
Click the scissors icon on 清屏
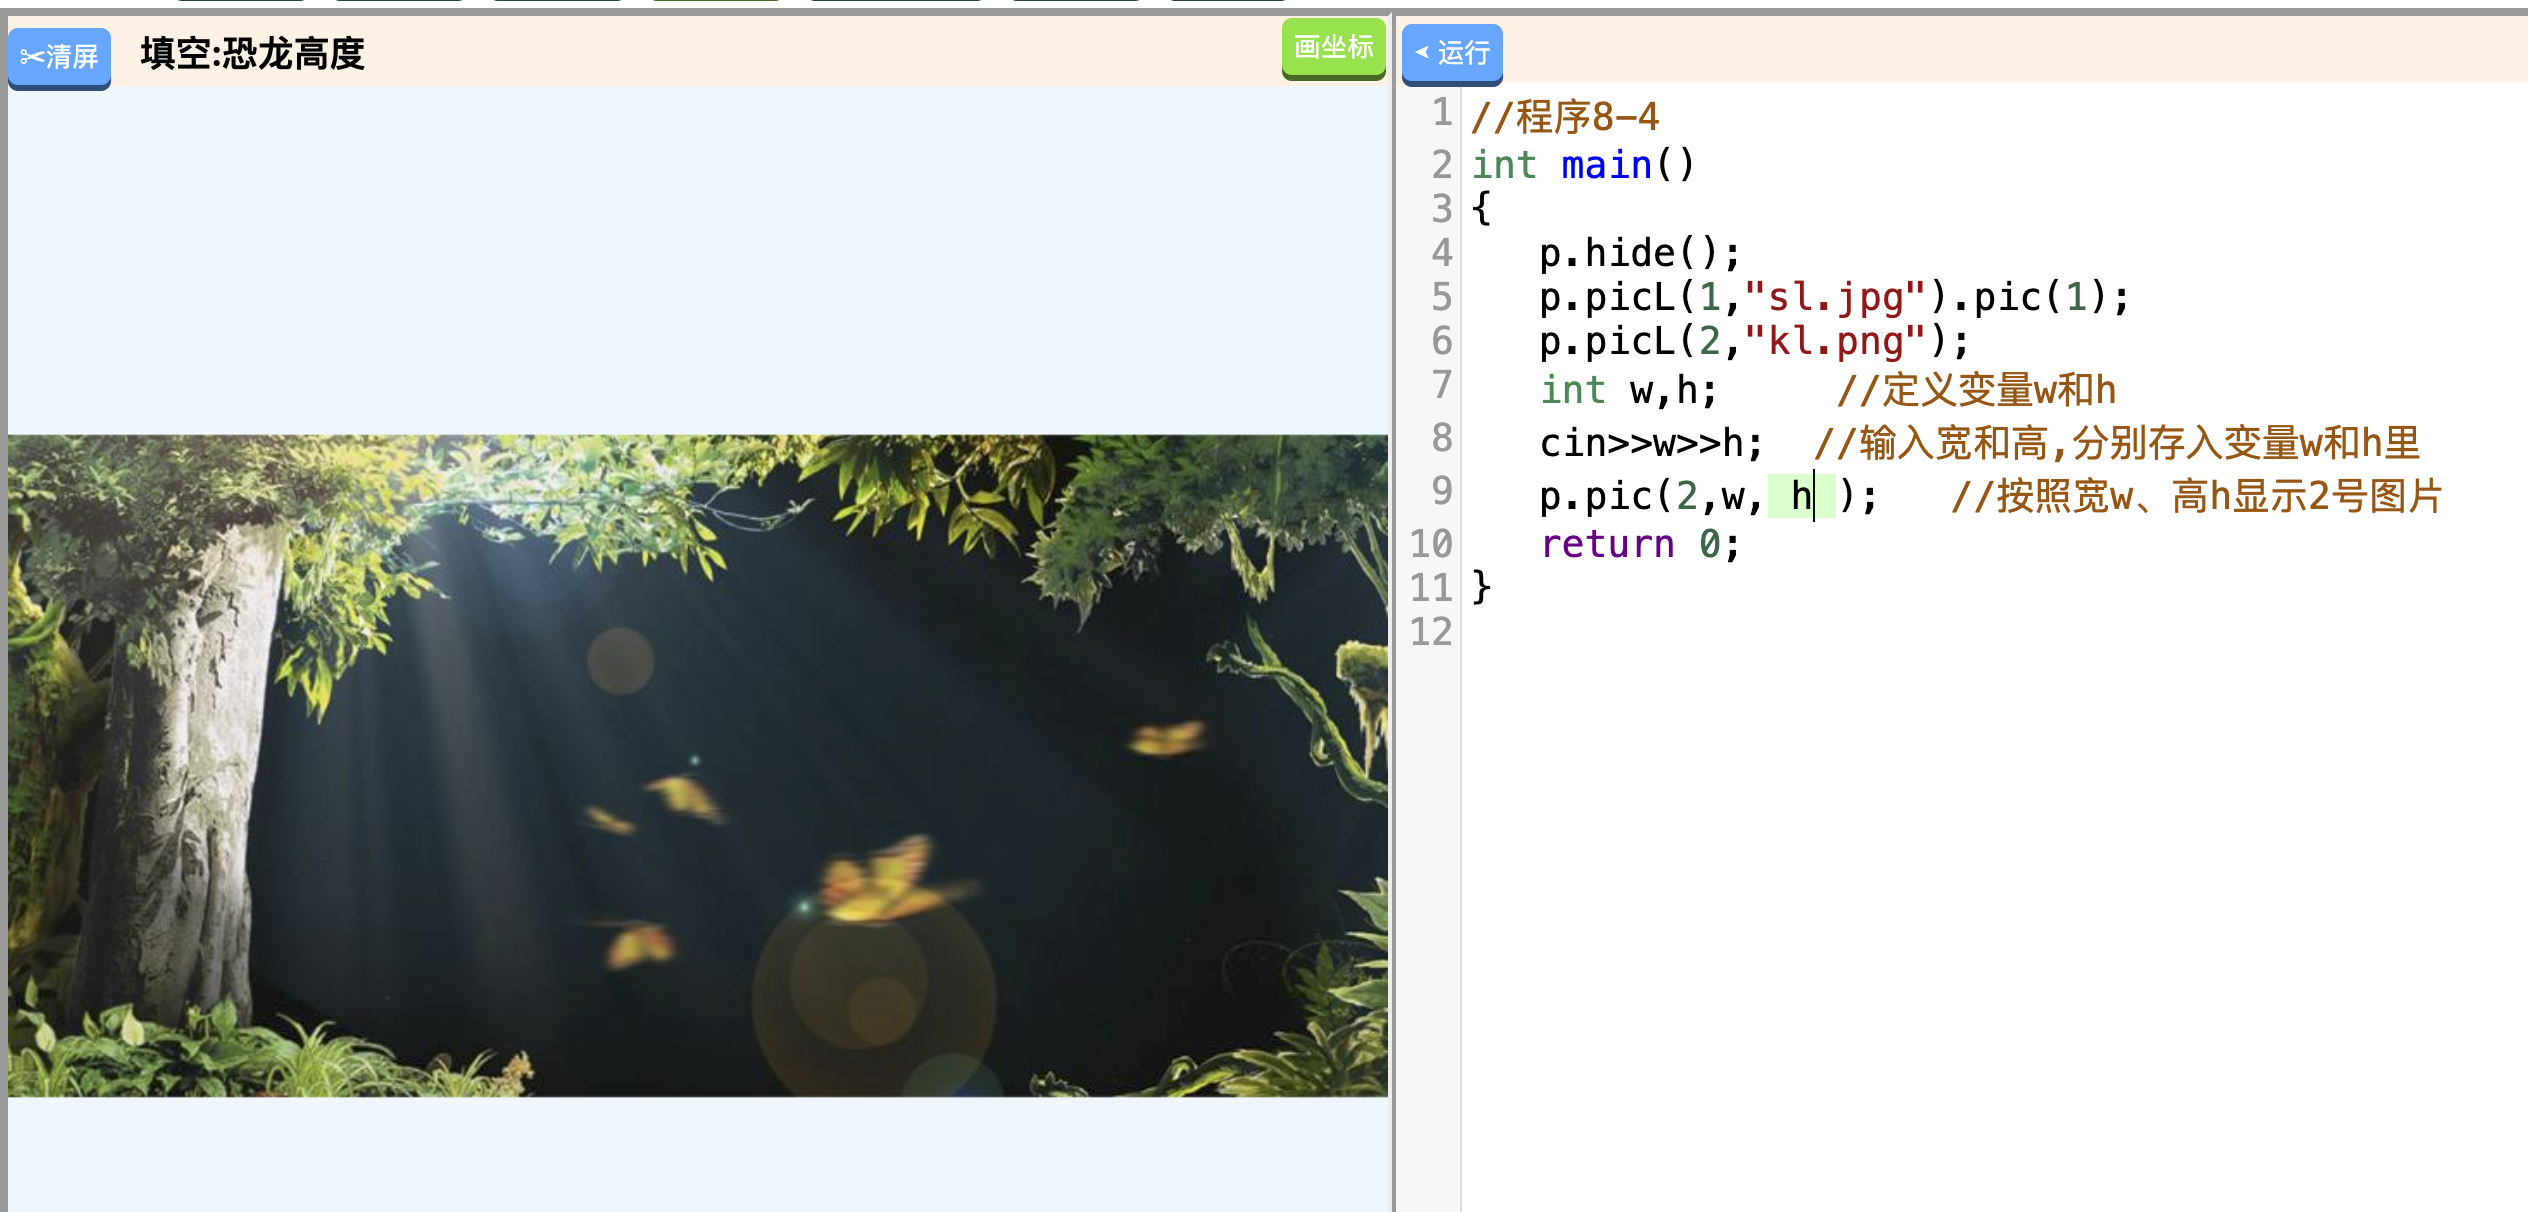coord(31,57)
